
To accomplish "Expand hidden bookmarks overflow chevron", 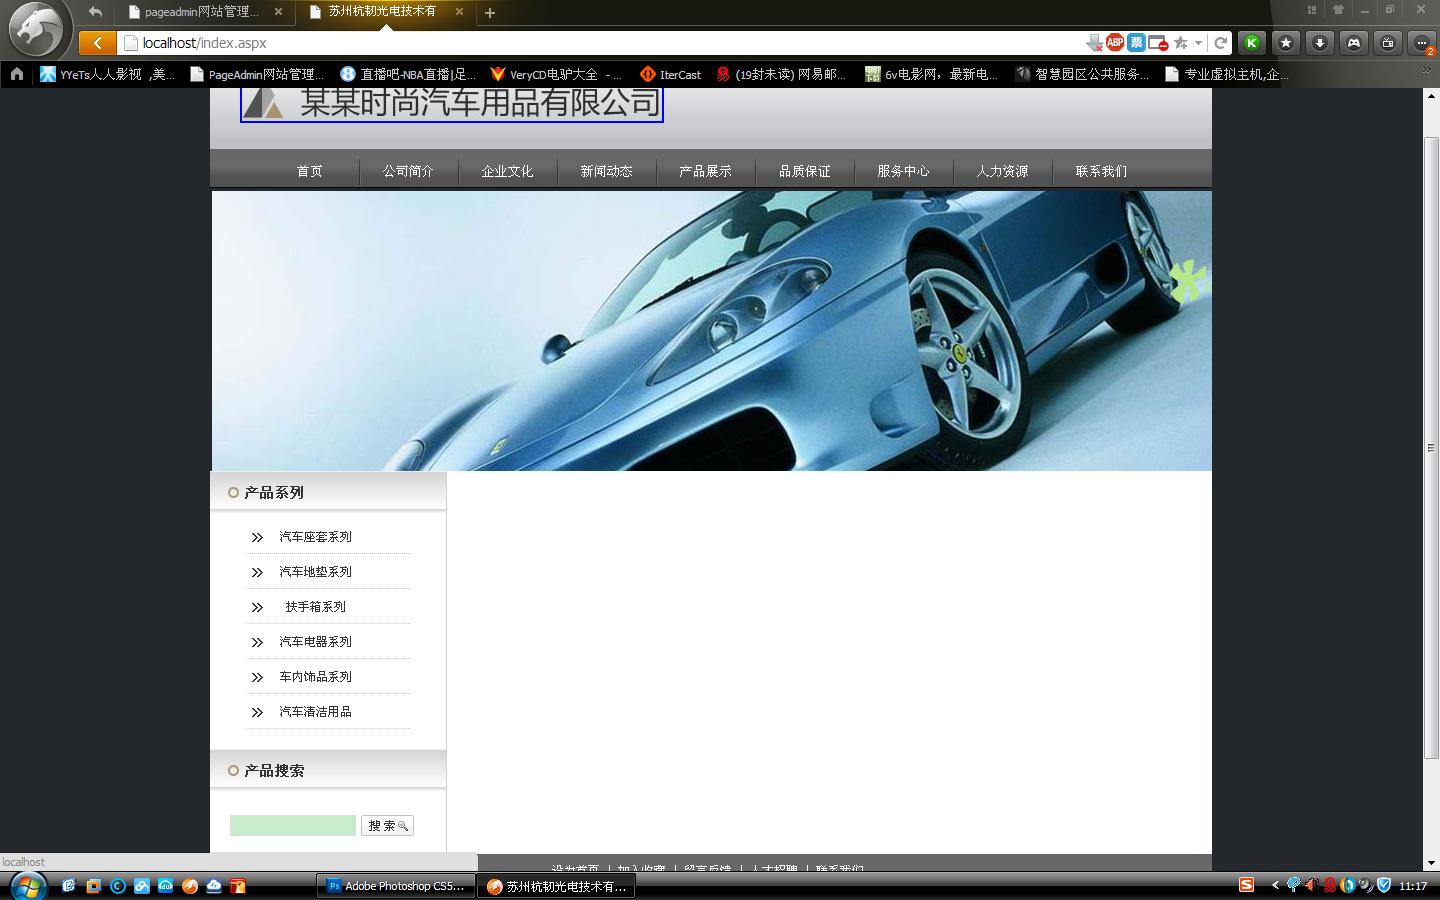I will pyautogui.click(x=1427, y=72).
